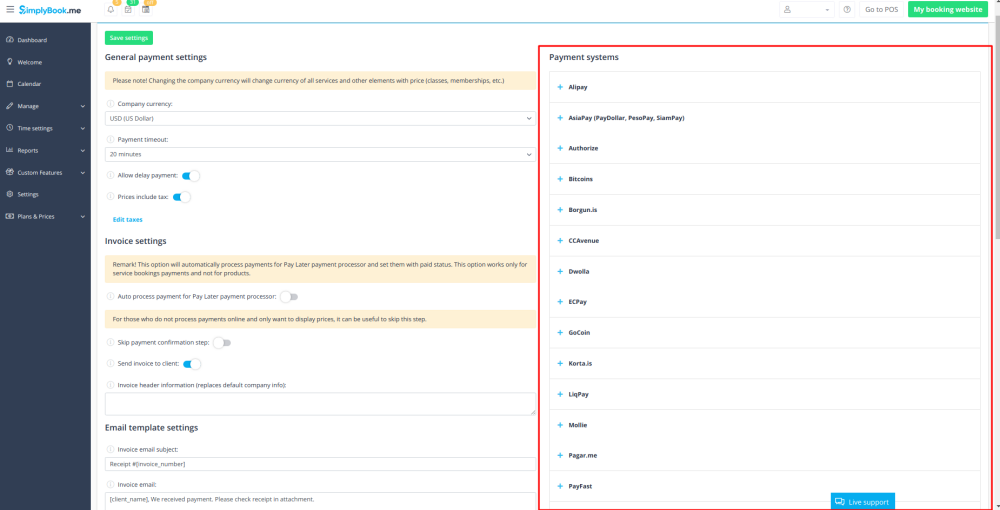Viewport: 1000px width, 510px height.
Task: Toggle Allow delay payment switch
Action: click(190, 175)
